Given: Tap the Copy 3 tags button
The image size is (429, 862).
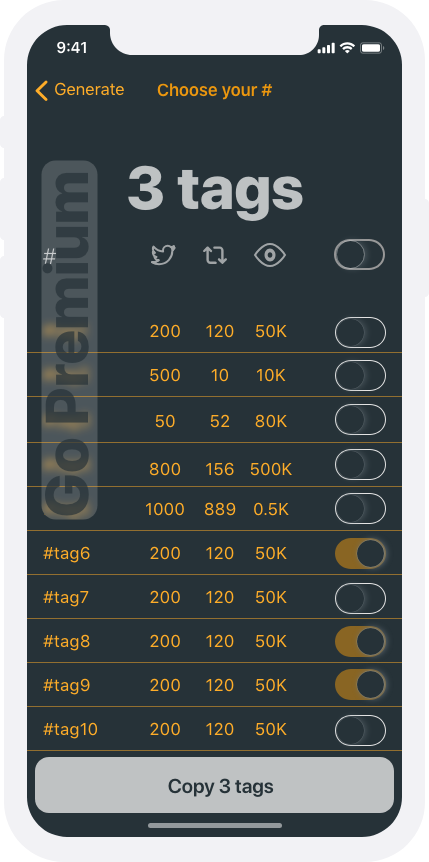Looking at the screenshot, I should coord(214,785).
